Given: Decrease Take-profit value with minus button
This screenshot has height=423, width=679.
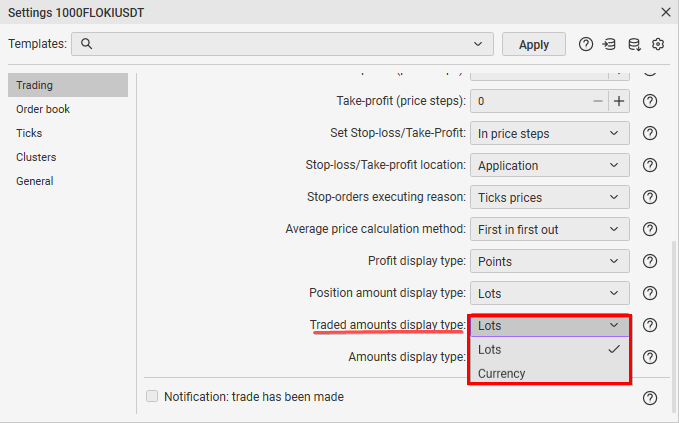Looking at the screenshot, I should (598, 101).
